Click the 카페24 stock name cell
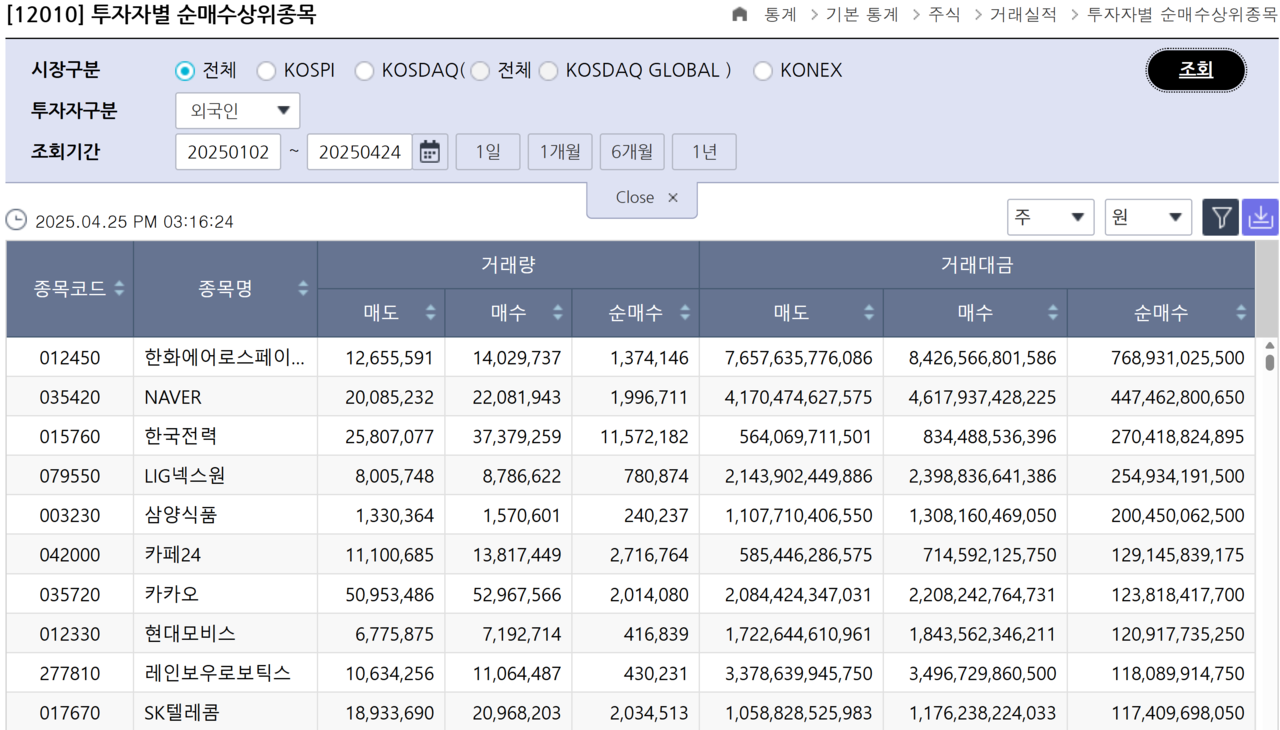The width and height of the screenshot is (1280, 730). (225, 555)
